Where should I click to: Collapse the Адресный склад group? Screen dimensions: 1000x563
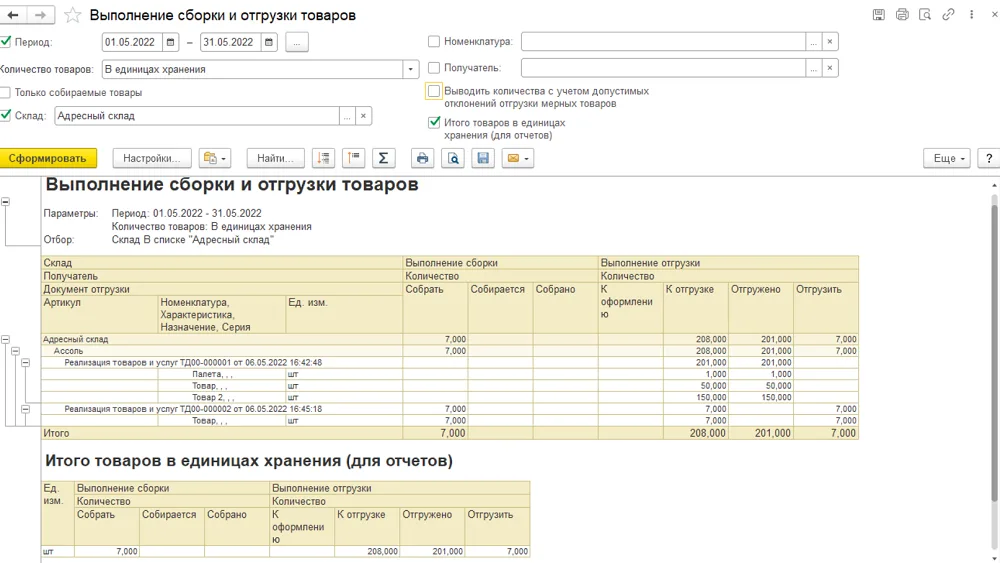[x=5, y=340]
